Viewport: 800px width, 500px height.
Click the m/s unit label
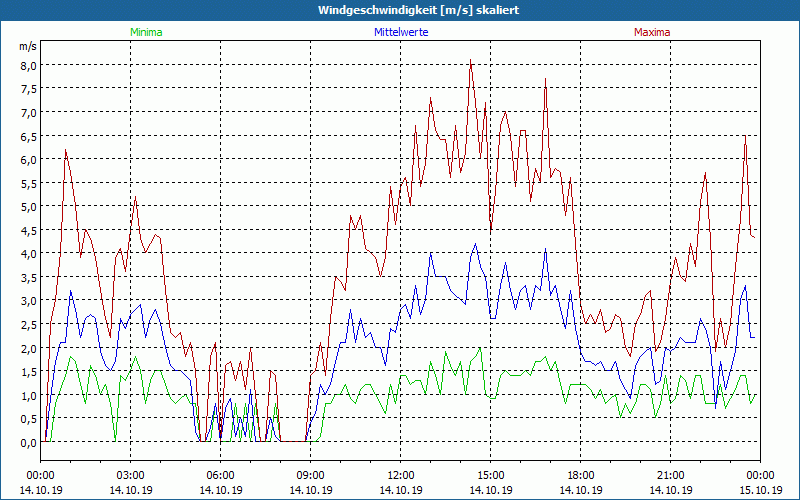pyautogui.click(x=28, y=46)
